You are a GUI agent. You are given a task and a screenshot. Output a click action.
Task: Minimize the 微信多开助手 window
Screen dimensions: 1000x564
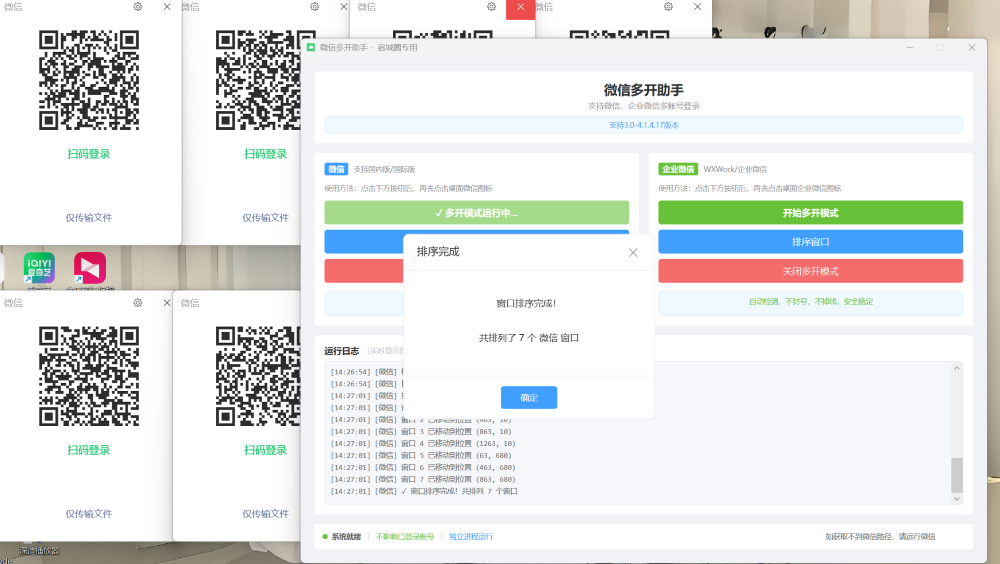(x=910, y=48)
